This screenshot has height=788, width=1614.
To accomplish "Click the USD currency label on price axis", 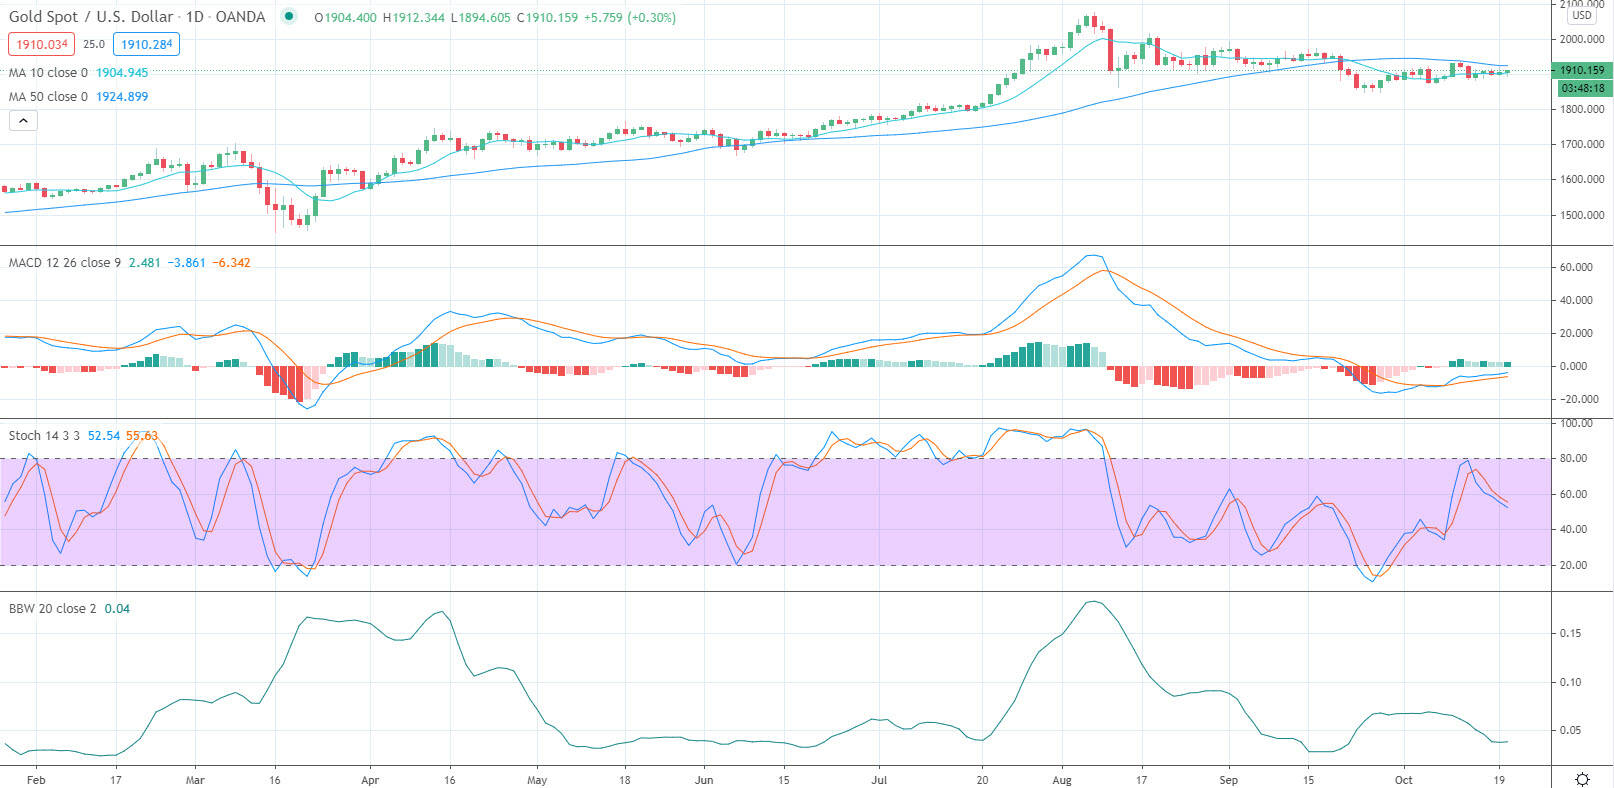I will 1582,16.
